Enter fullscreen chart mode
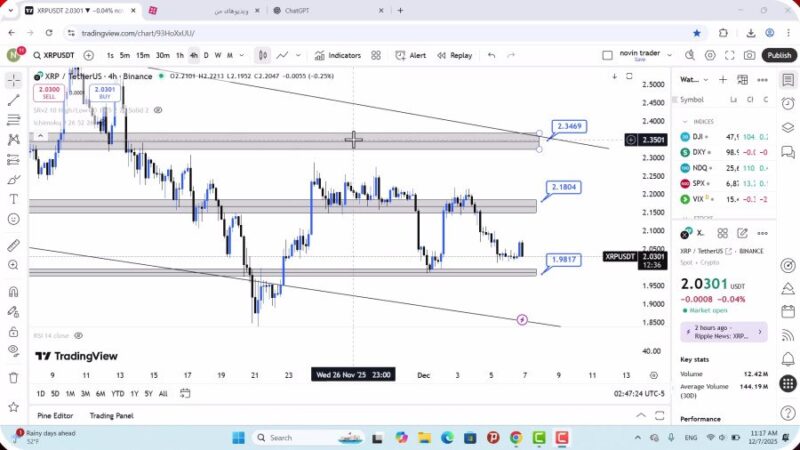Screen dimensions: 800x450 [730, 56]
